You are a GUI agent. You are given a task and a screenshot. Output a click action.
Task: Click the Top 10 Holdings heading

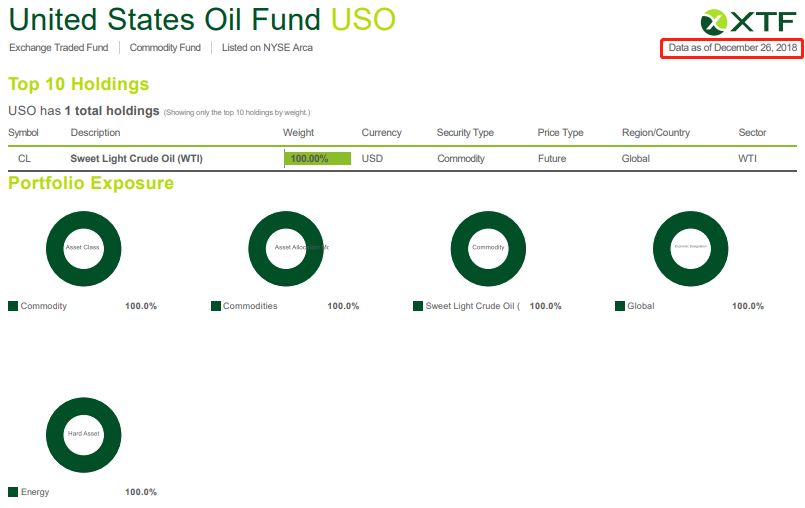[79, 84]
